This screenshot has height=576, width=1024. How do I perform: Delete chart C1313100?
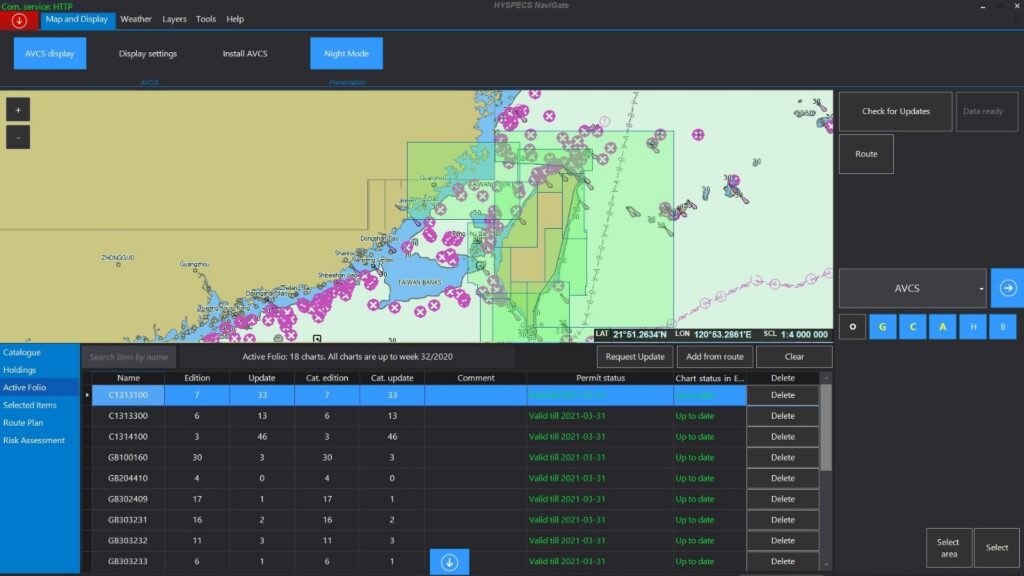click(x=782, y=395)
